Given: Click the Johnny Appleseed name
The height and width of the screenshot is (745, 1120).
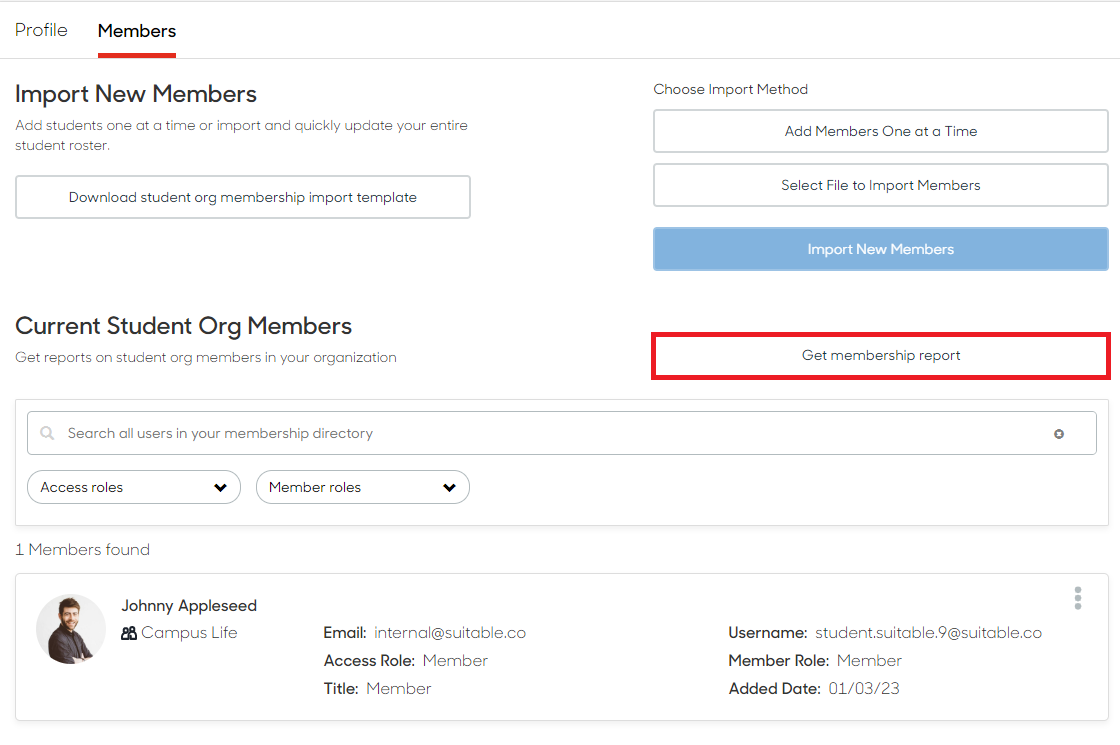Looking at the screenshot, I should [x=189, y=606].
